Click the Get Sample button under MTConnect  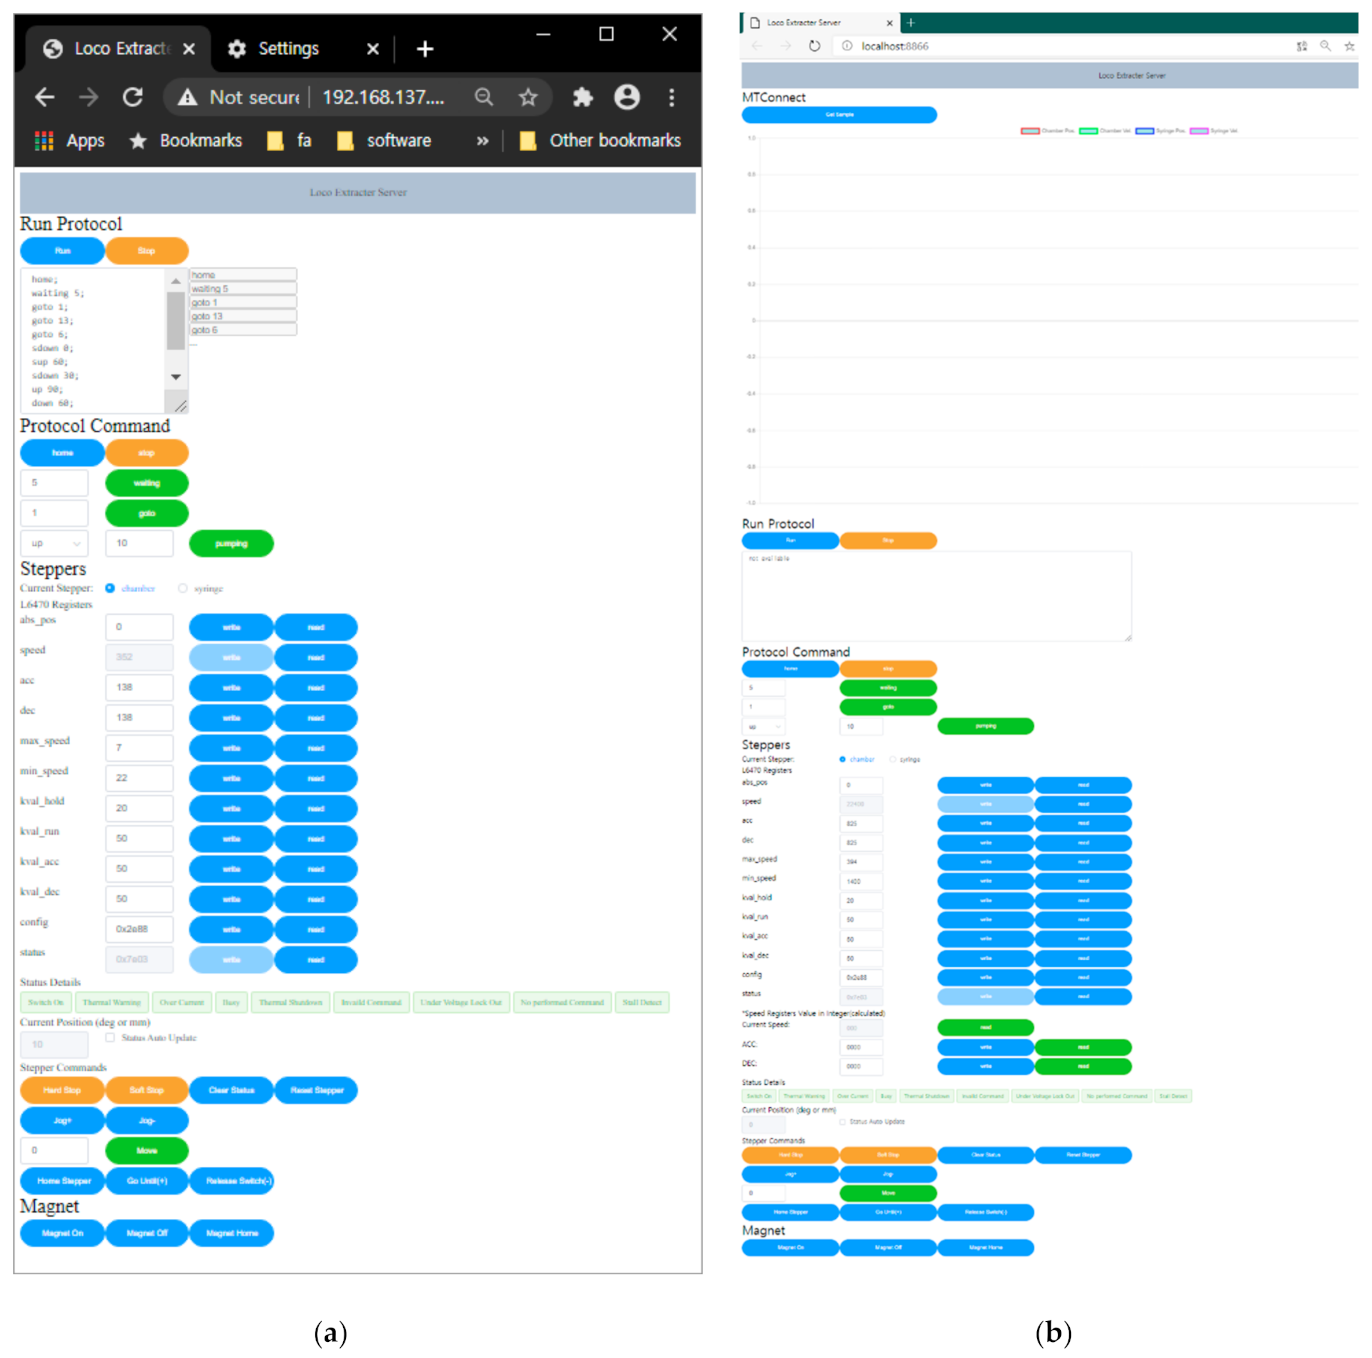click(x=839, y=115)
